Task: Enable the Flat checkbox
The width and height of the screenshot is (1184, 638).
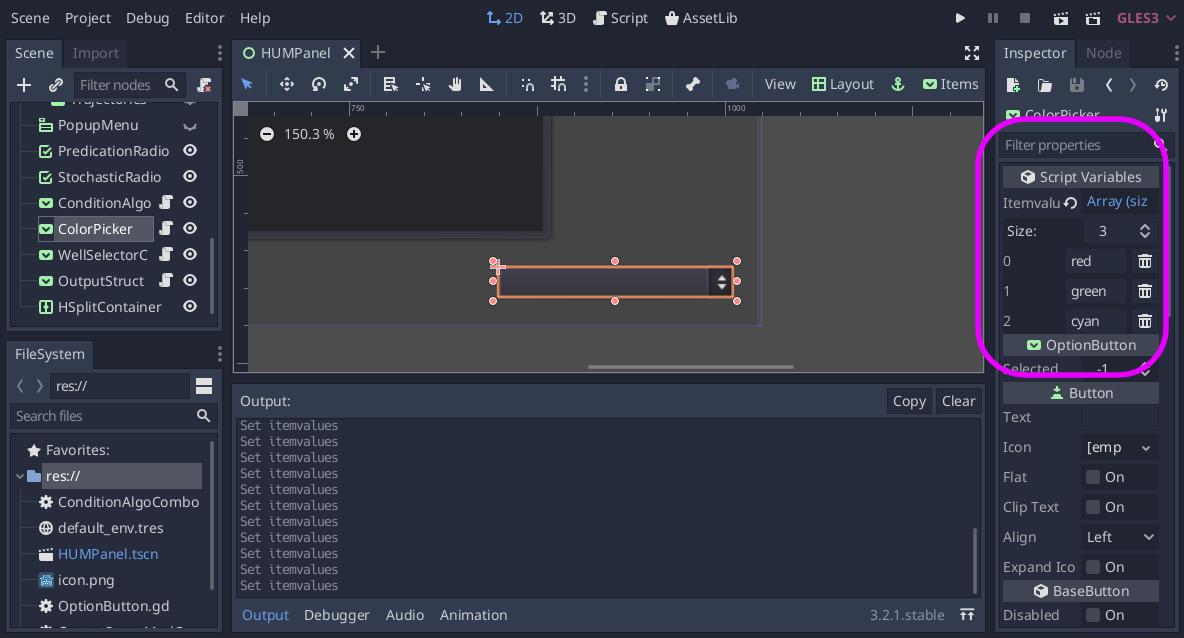Action: pyautogui.click(x=1093, y=476)
